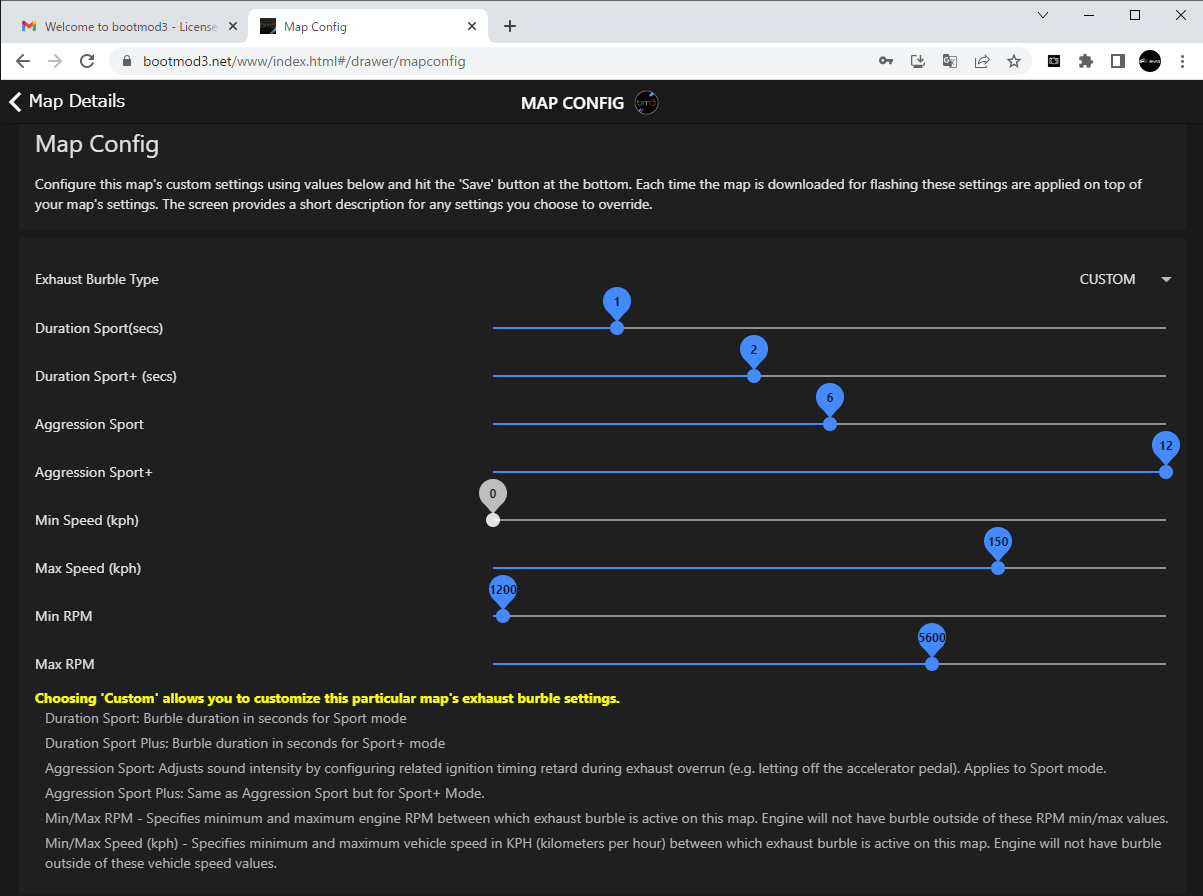Screen dimensions: 1203x896
Task: Click the Max RPM row label
Action: point(65,664)
